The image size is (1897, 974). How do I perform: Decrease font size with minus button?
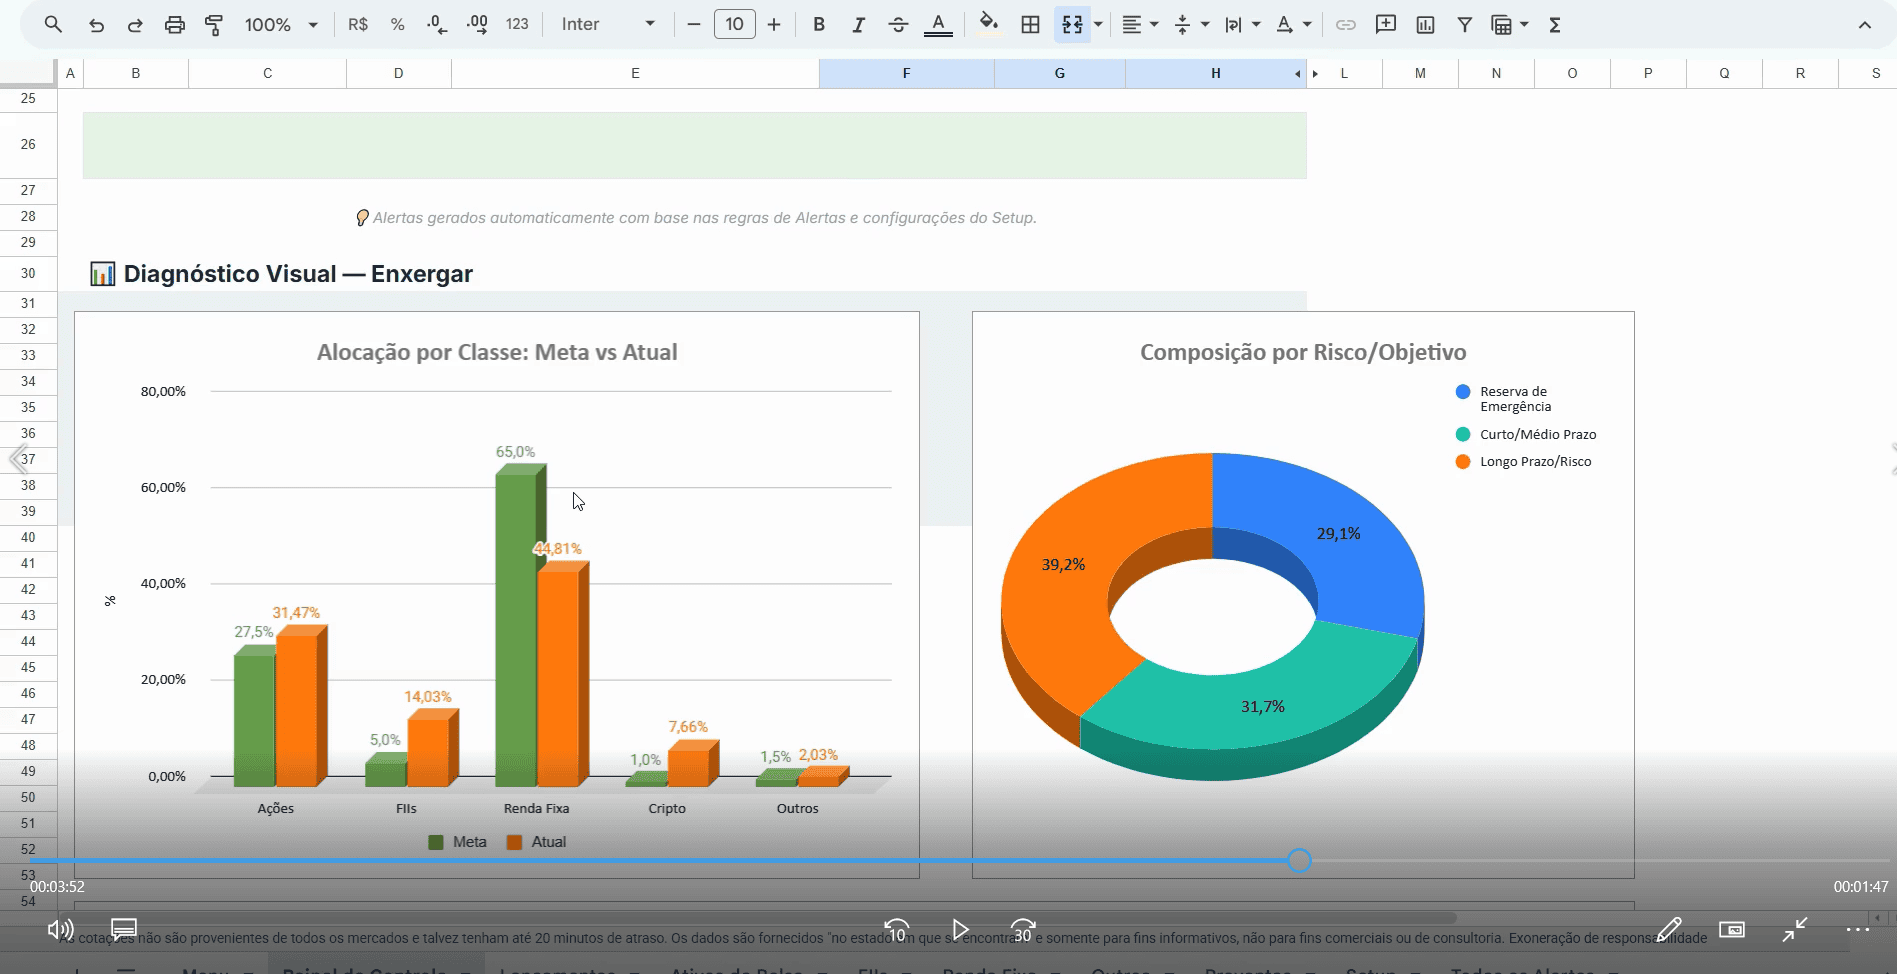pos(694,25)
